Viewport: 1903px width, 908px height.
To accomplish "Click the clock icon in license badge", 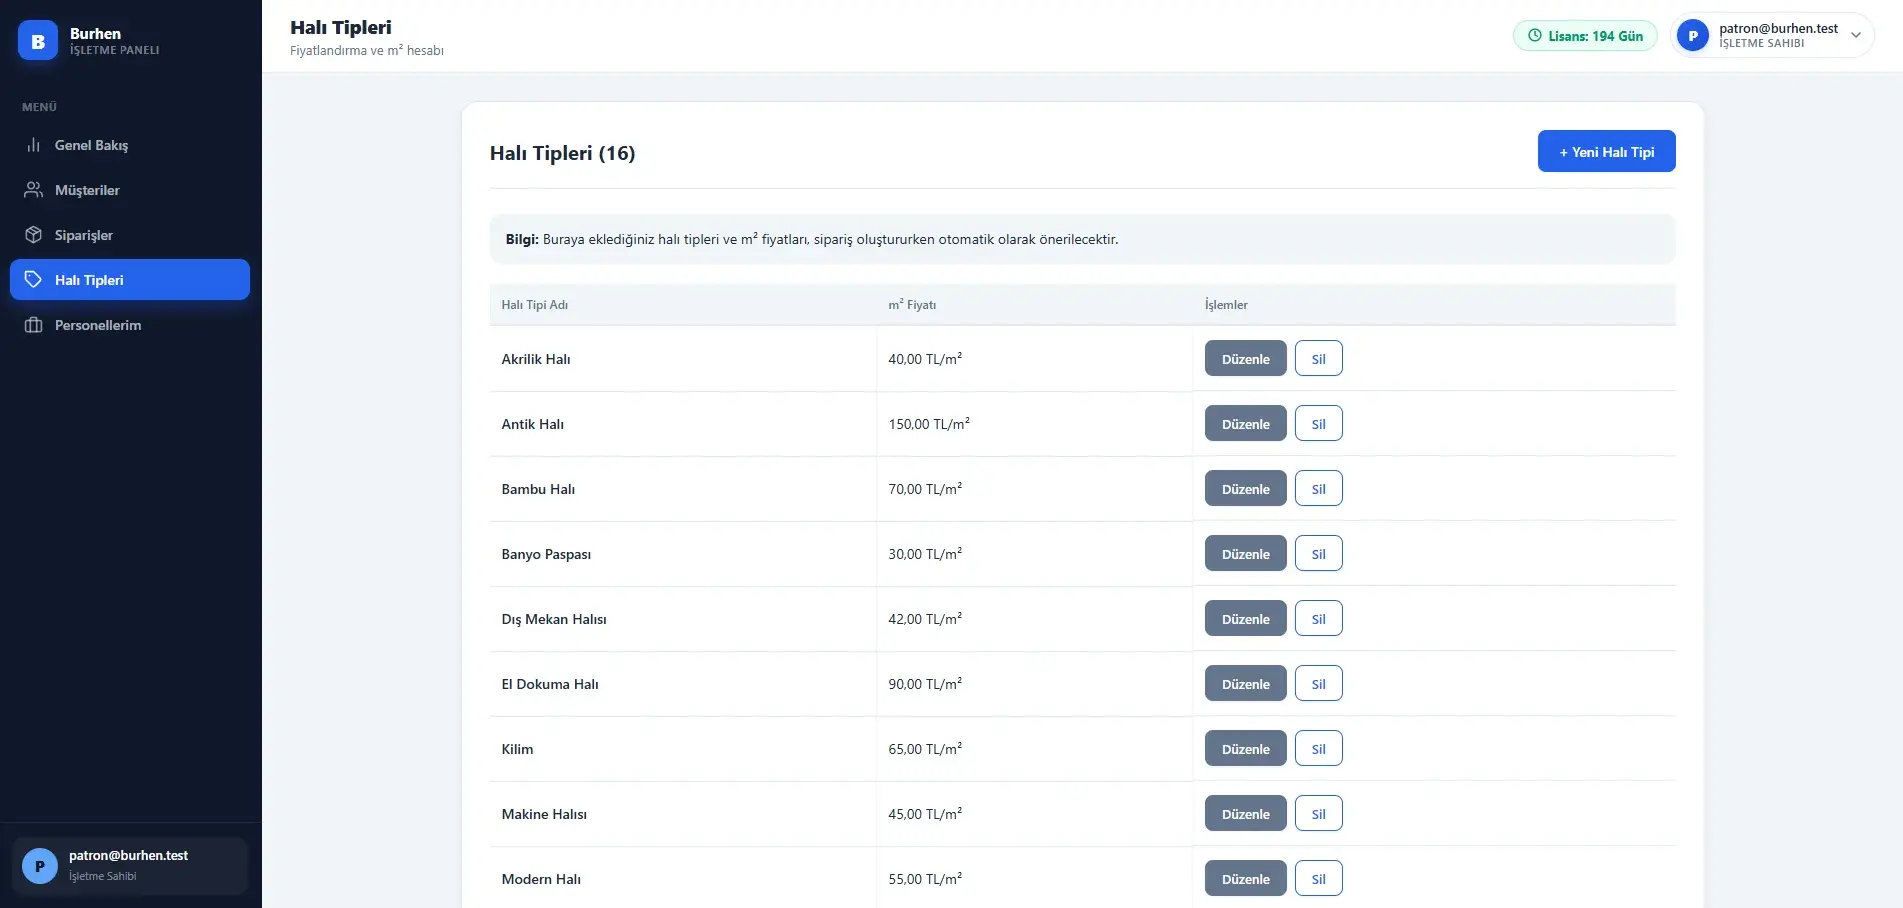I will pos(1535,36).
